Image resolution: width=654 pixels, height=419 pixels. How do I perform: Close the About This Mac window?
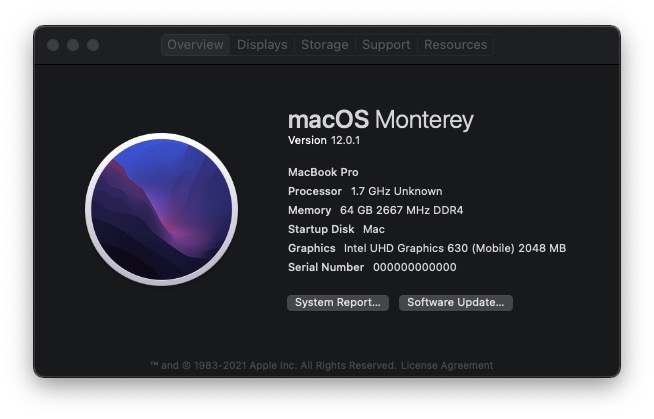tap(53, 45)
